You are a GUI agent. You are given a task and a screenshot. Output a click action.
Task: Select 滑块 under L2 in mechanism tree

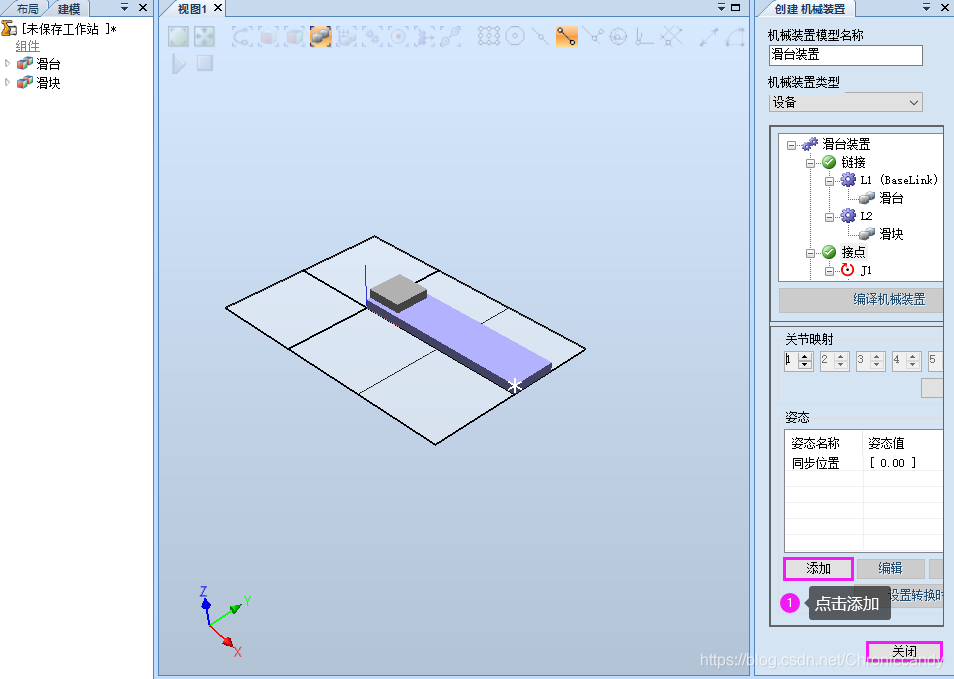(x=891, y=234)
